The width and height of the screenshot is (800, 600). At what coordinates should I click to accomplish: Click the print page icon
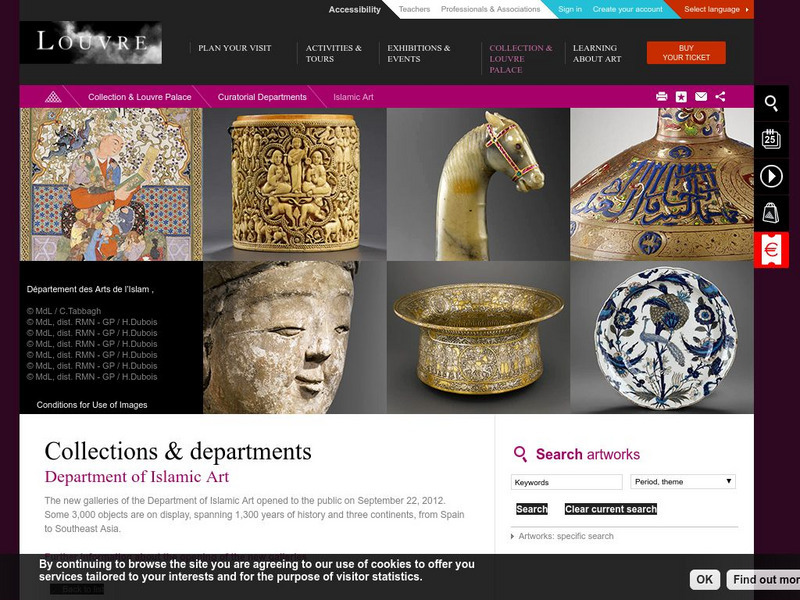tap(661, 96)
